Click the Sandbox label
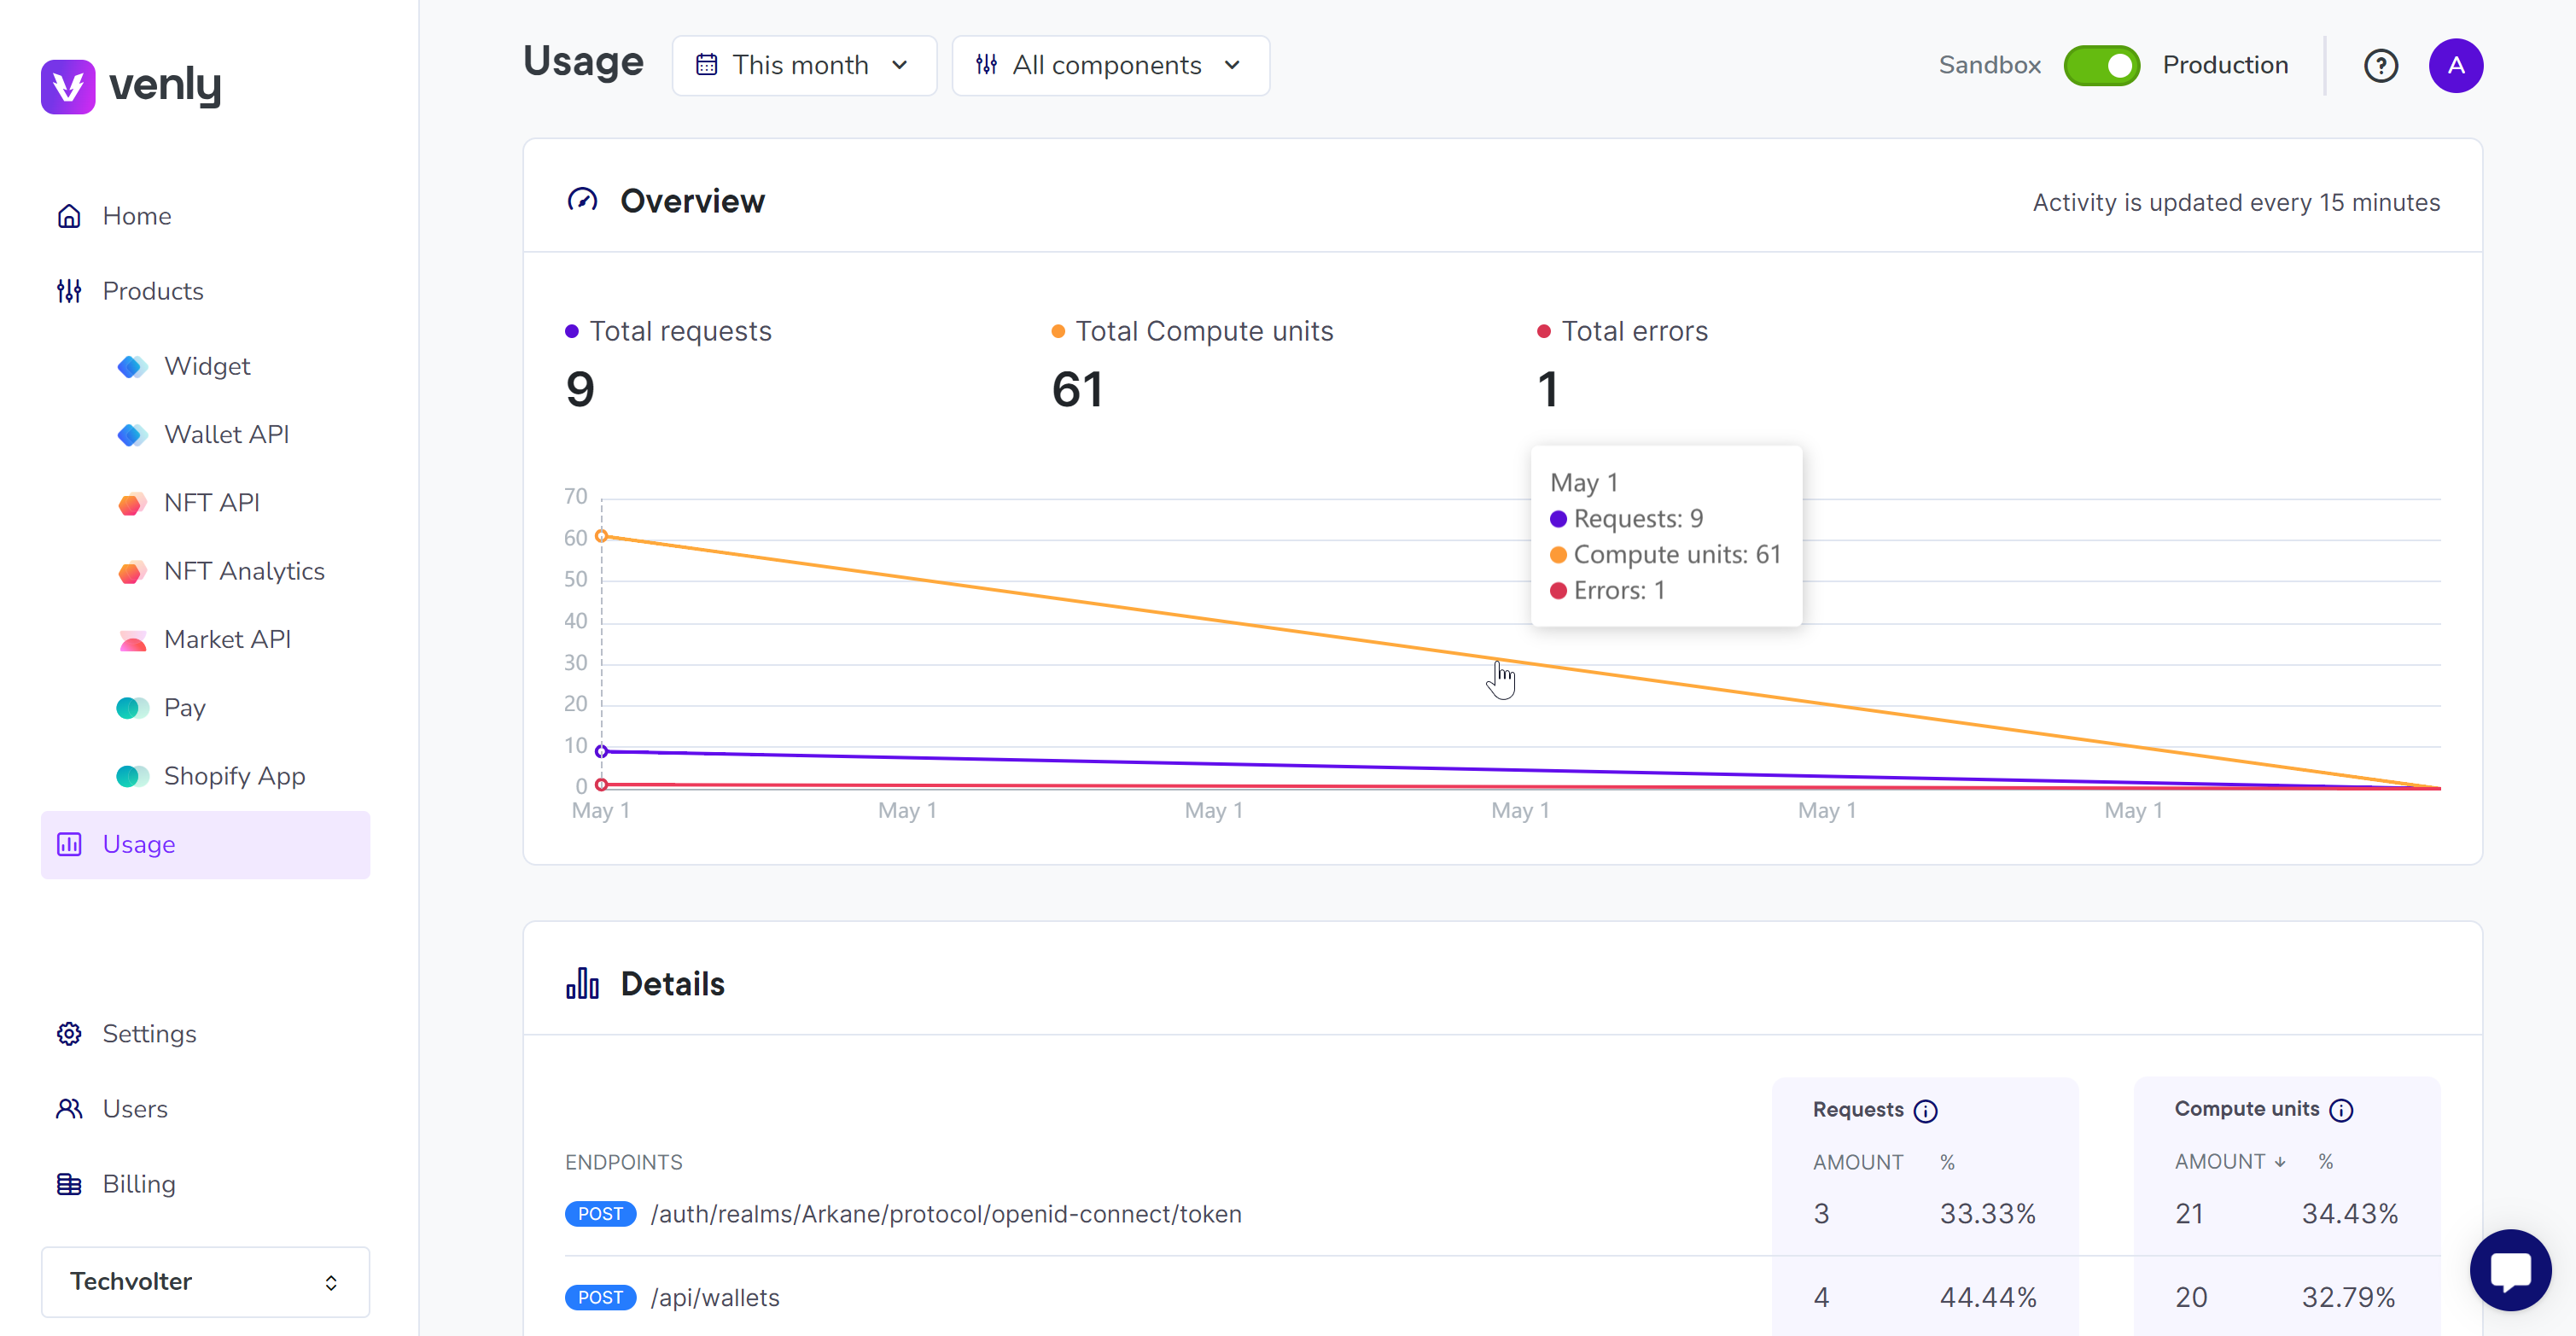 [1989, 65]
